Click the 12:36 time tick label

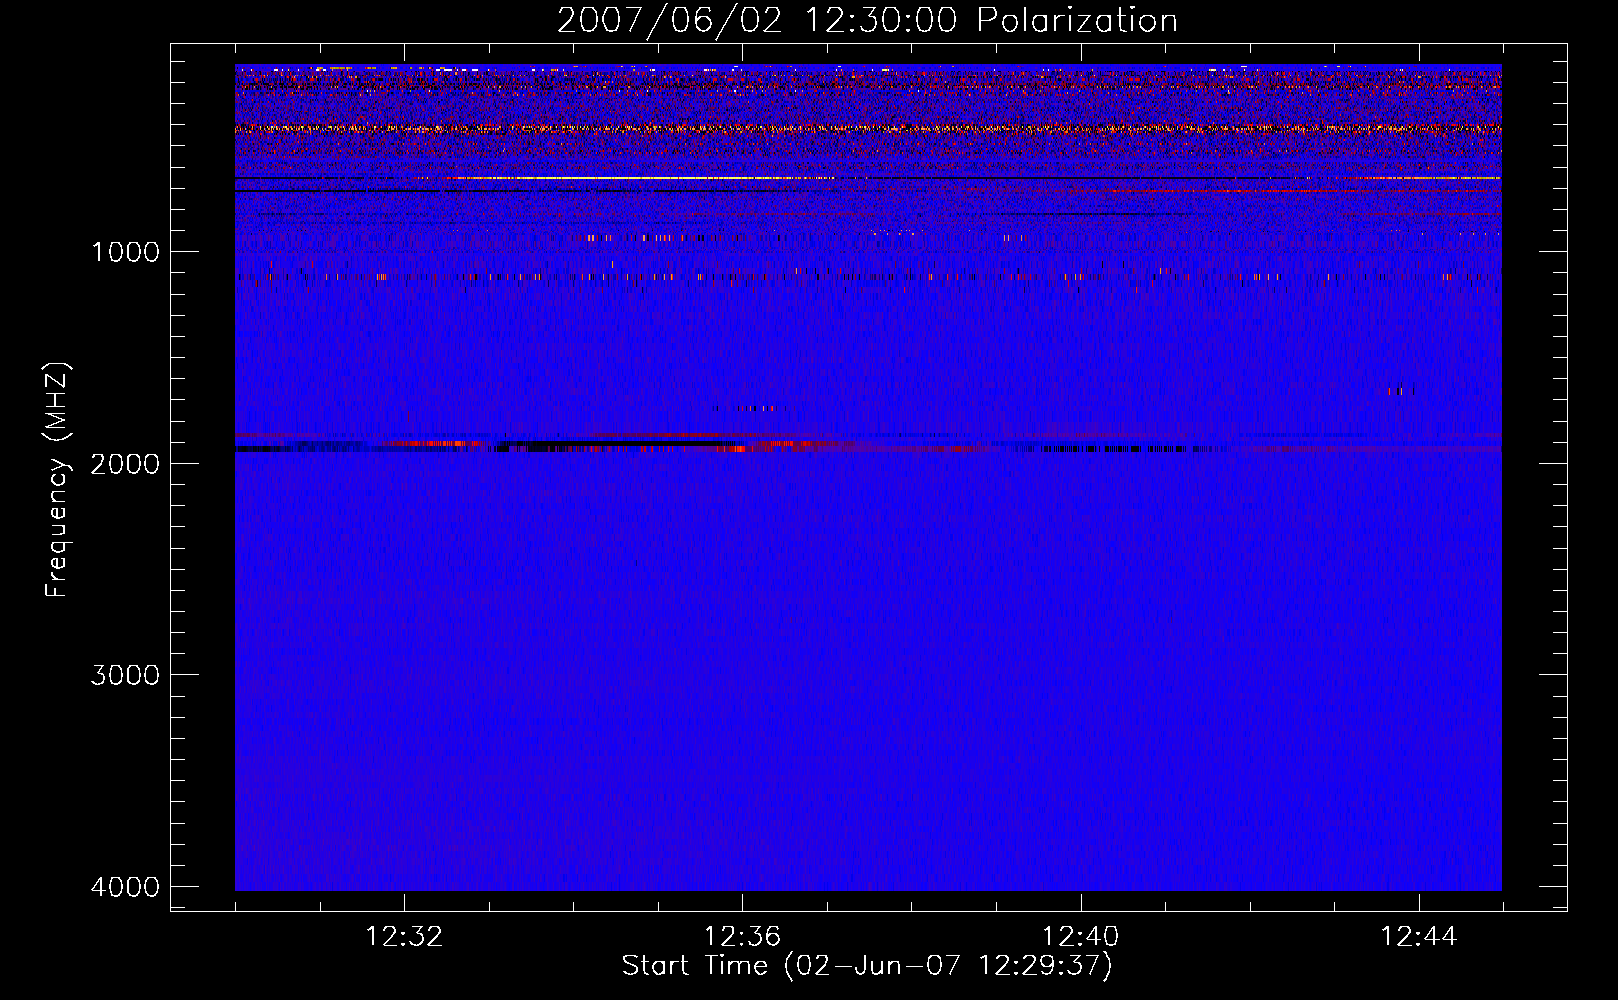(x=742, y=937)
